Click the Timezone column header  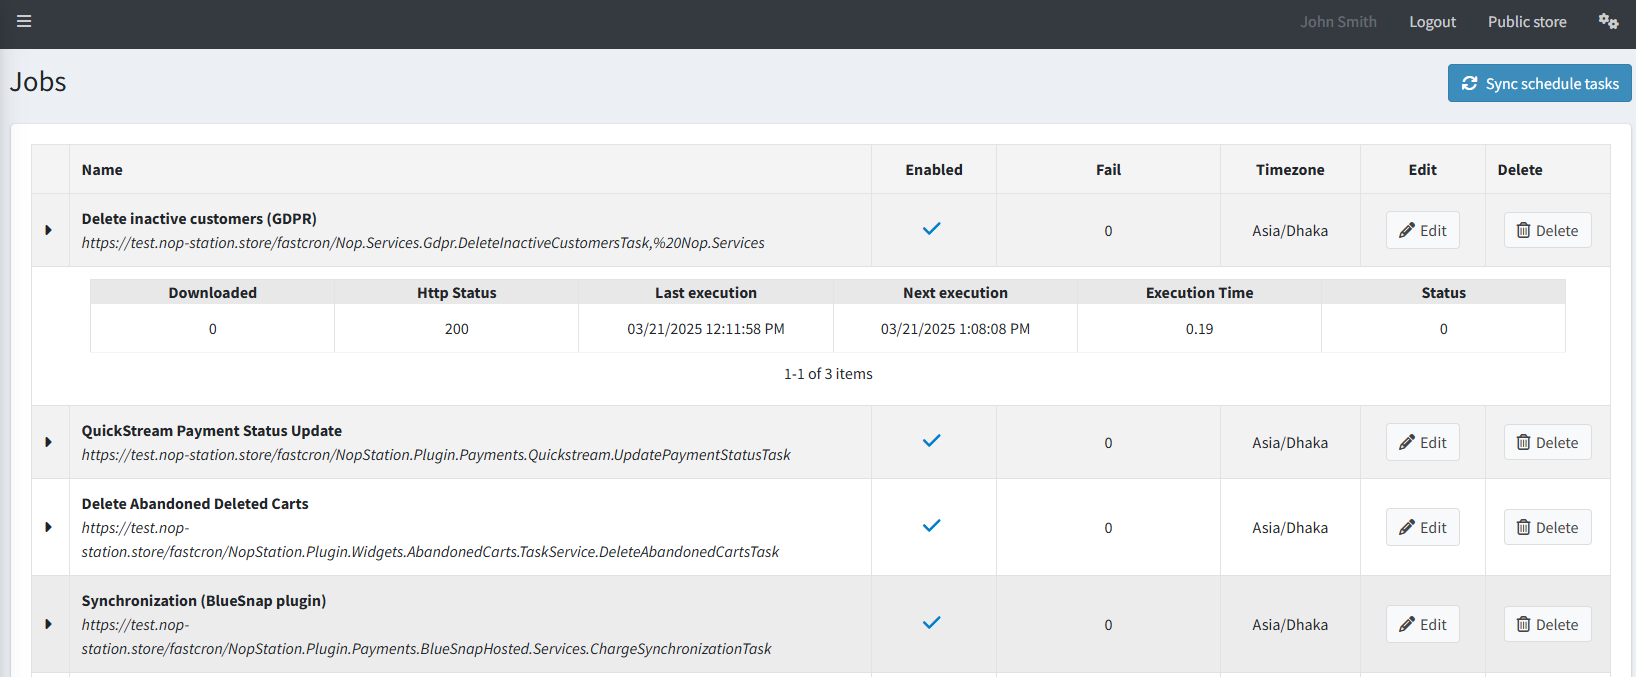[1290, 170]
